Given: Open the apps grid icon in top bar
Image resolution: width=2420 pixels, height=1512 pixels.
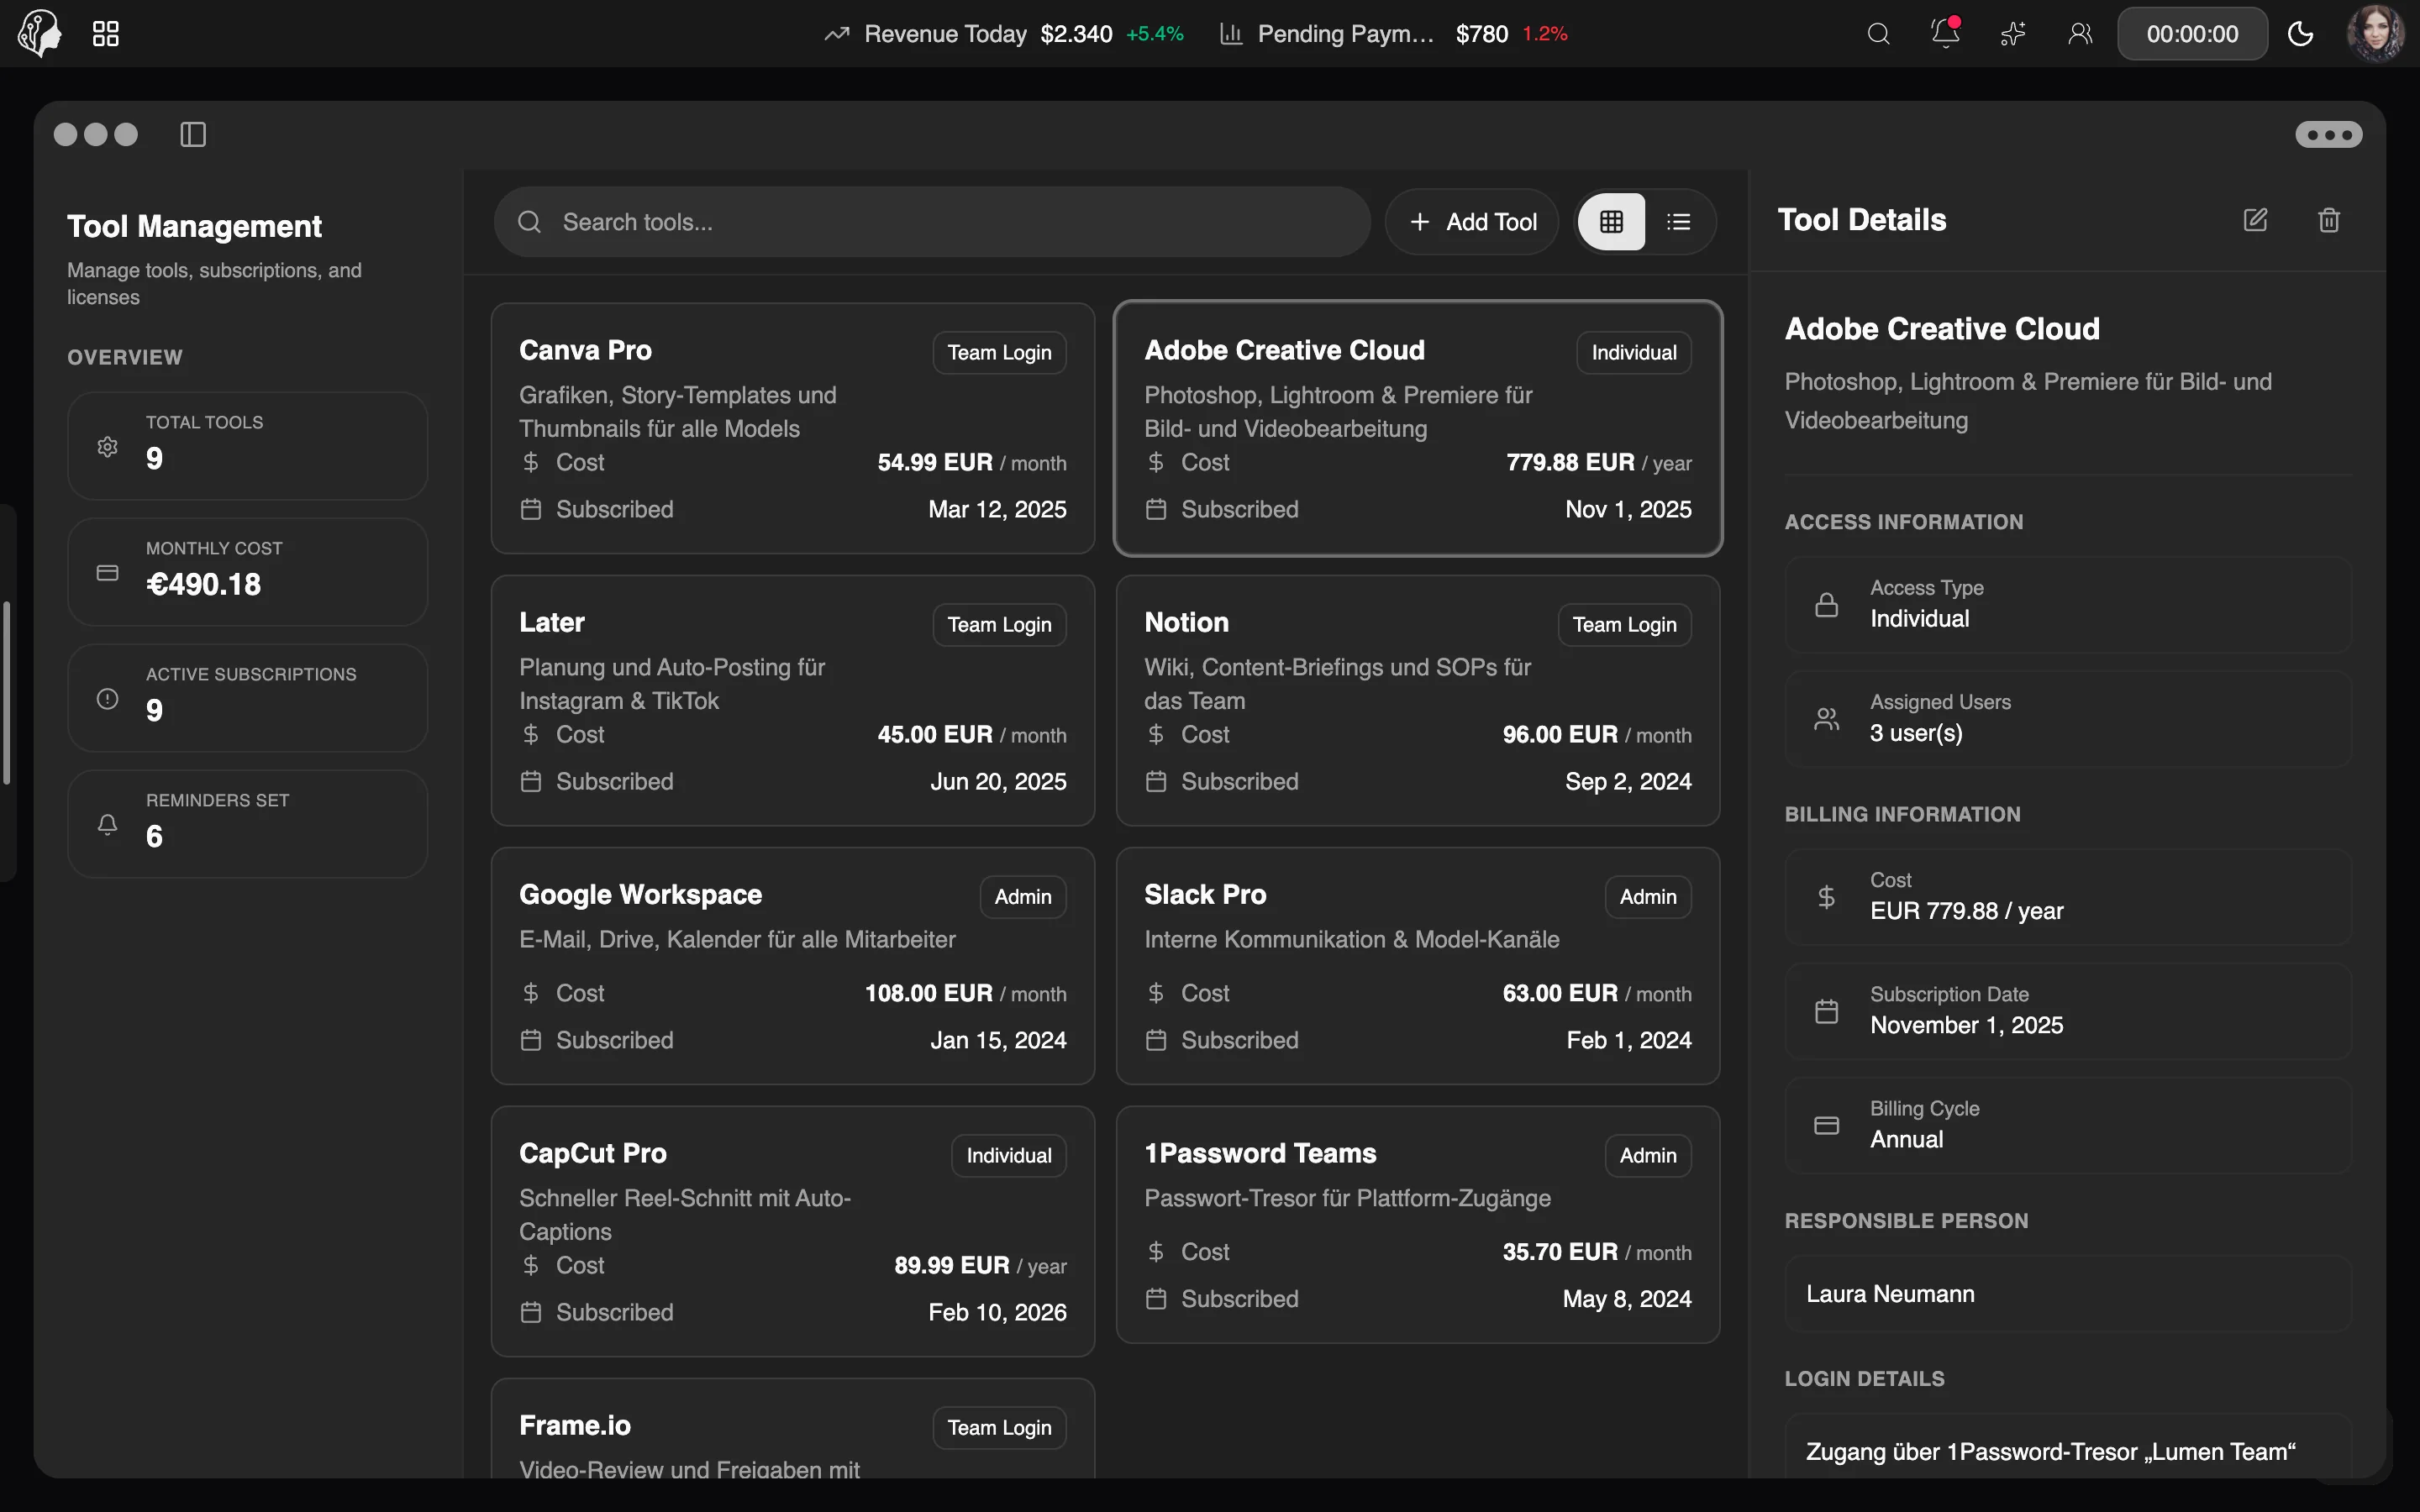Looking at the screenshot, I should (x=105, y=34).
